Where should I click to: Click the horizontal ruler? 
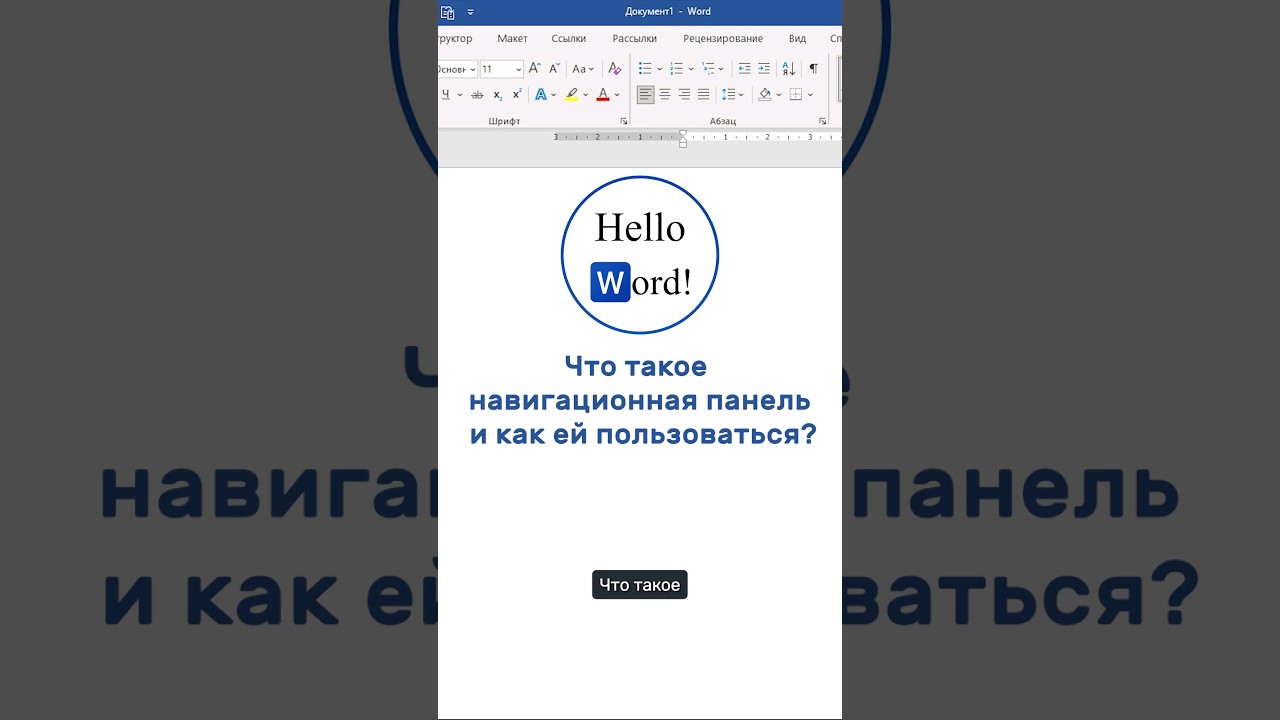pyautogui.click(x=697, y=136)
